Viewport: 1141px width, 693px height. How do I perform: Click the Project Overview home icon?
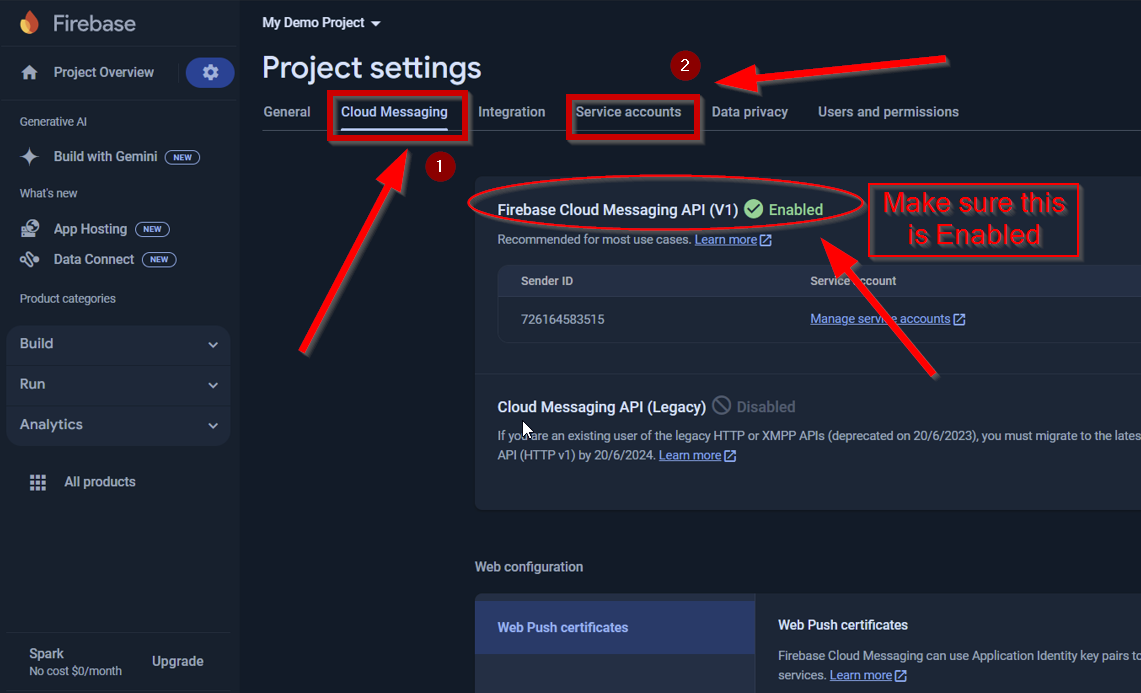tap(30, 72)
